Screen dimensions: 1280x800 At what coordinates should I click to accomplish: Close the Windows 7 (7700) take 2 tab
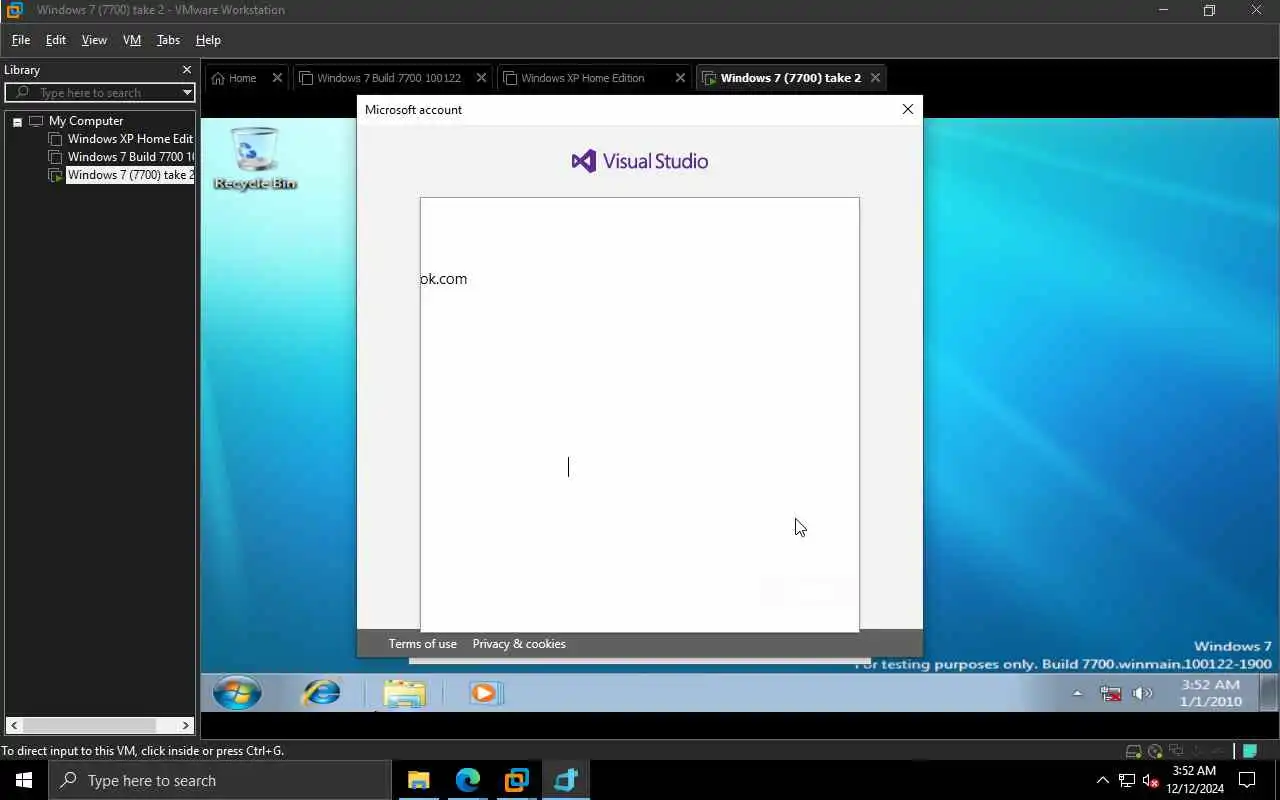[875, 78]
